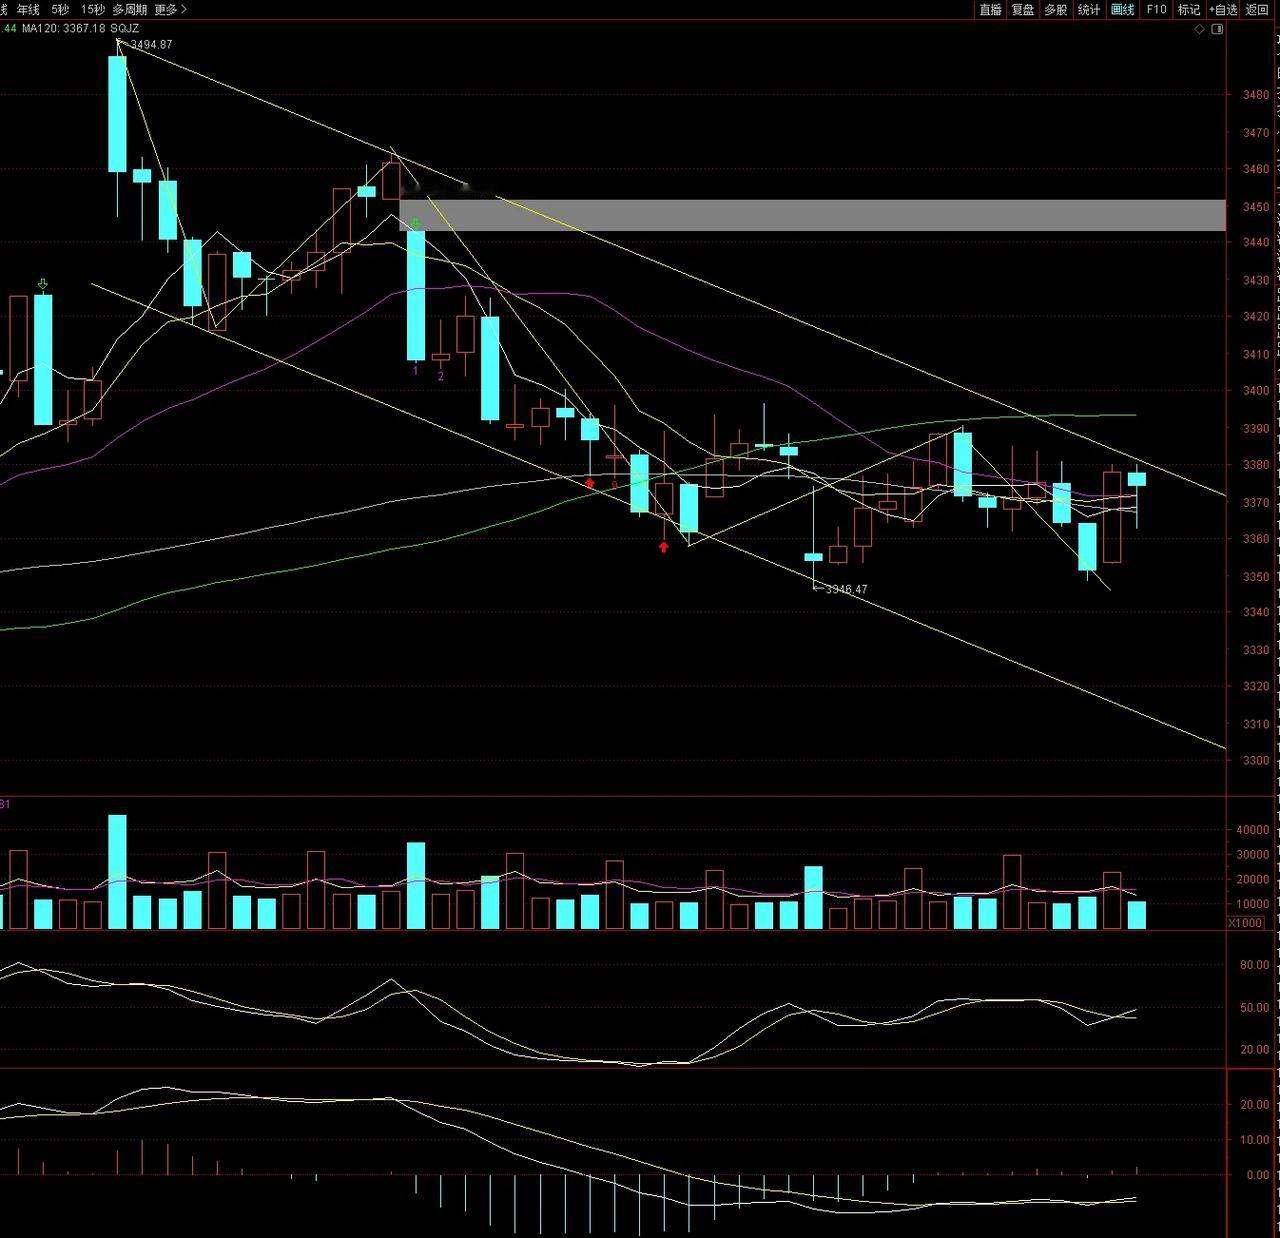Click the 50.00 oscillator axis label

click(1254, 1008)
